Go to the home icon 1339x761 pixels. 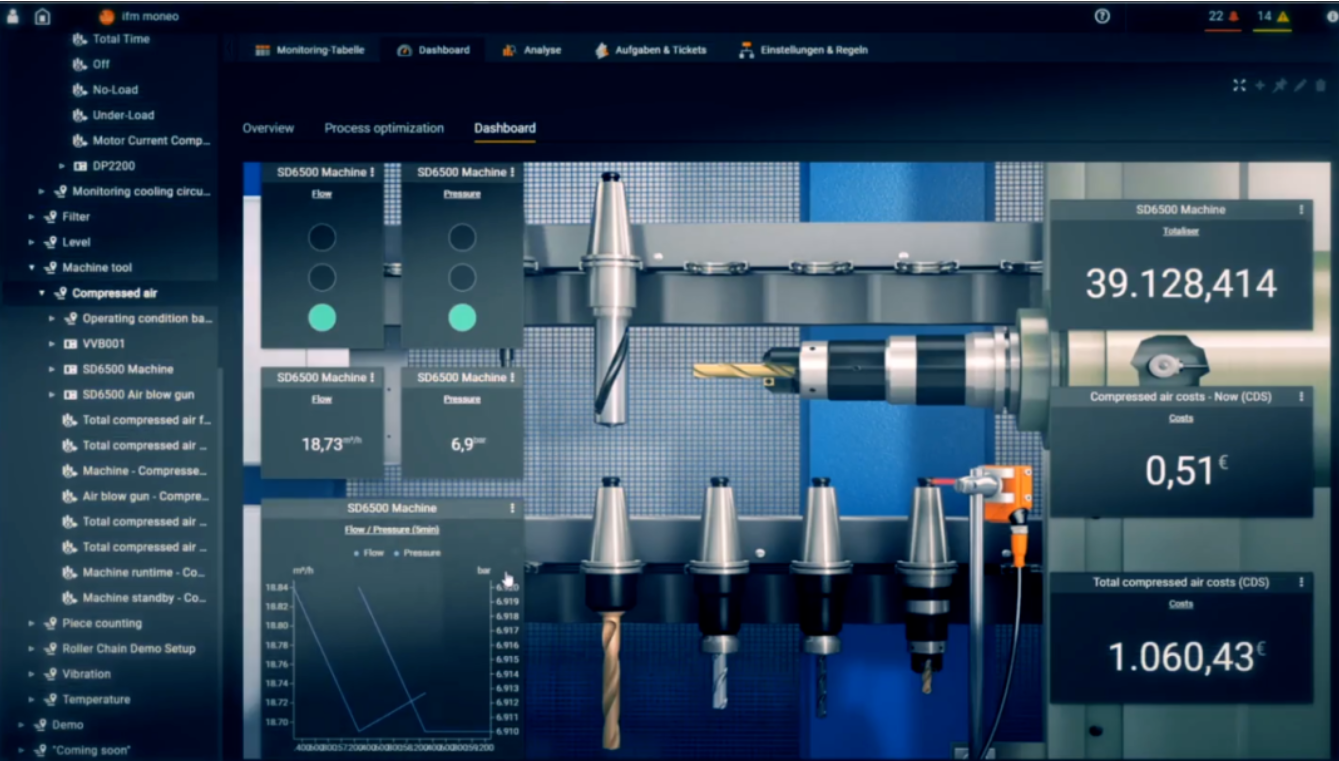[42, 16]
